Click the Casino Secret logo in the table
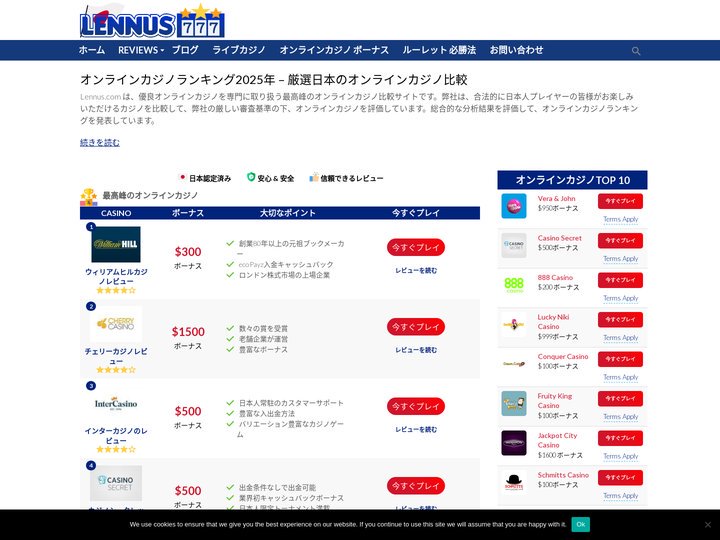Viewport: 720px width, 540px height. 116,483
